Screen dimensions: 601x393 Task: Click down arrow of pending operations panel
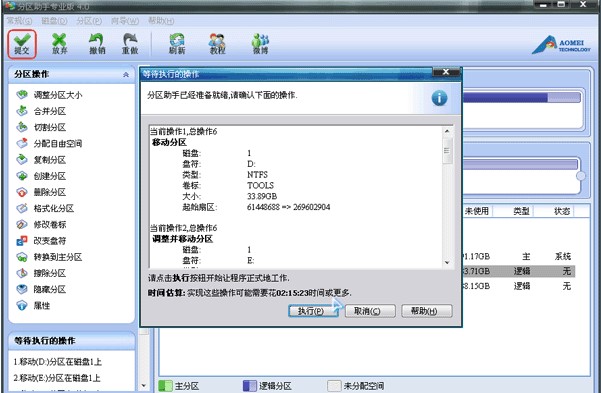(x=144, y=385)
